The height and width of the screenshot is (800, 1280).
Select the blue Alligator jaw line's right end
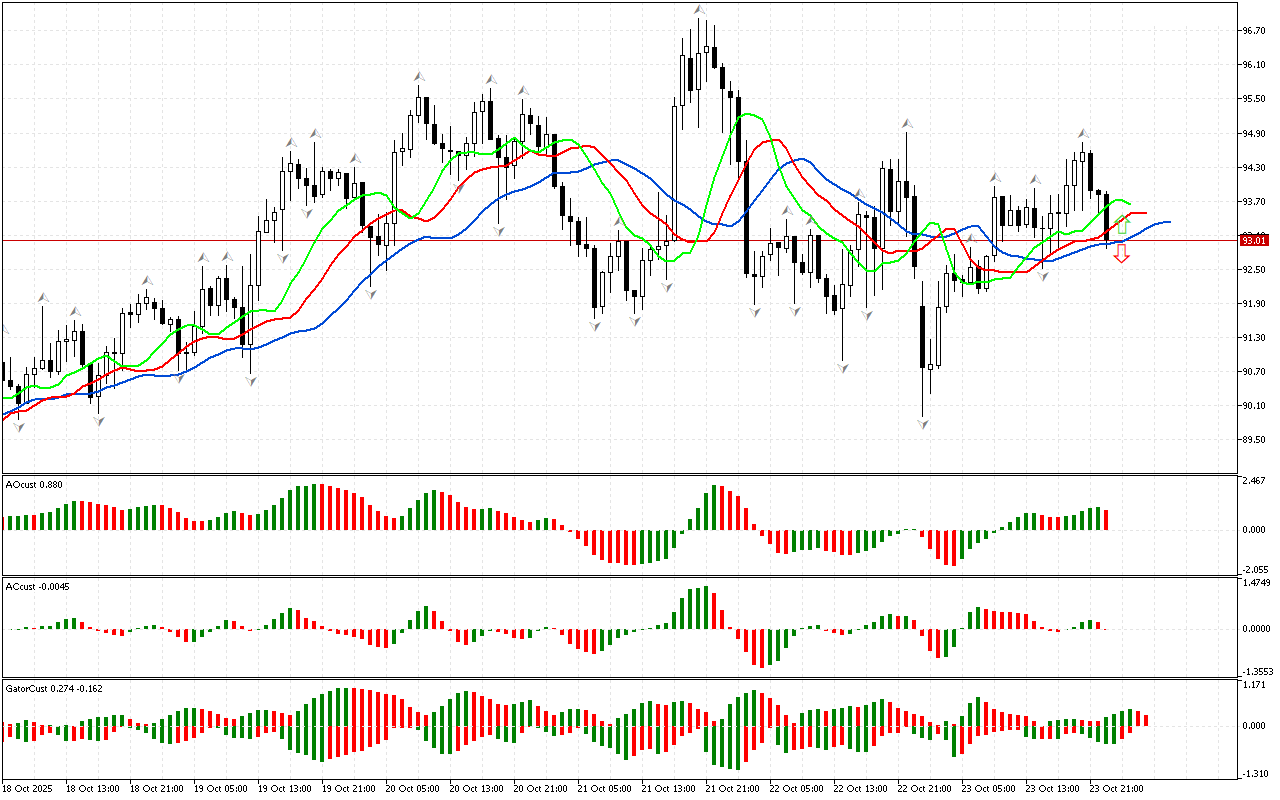pyautogui.click(x=1168, y=222)
